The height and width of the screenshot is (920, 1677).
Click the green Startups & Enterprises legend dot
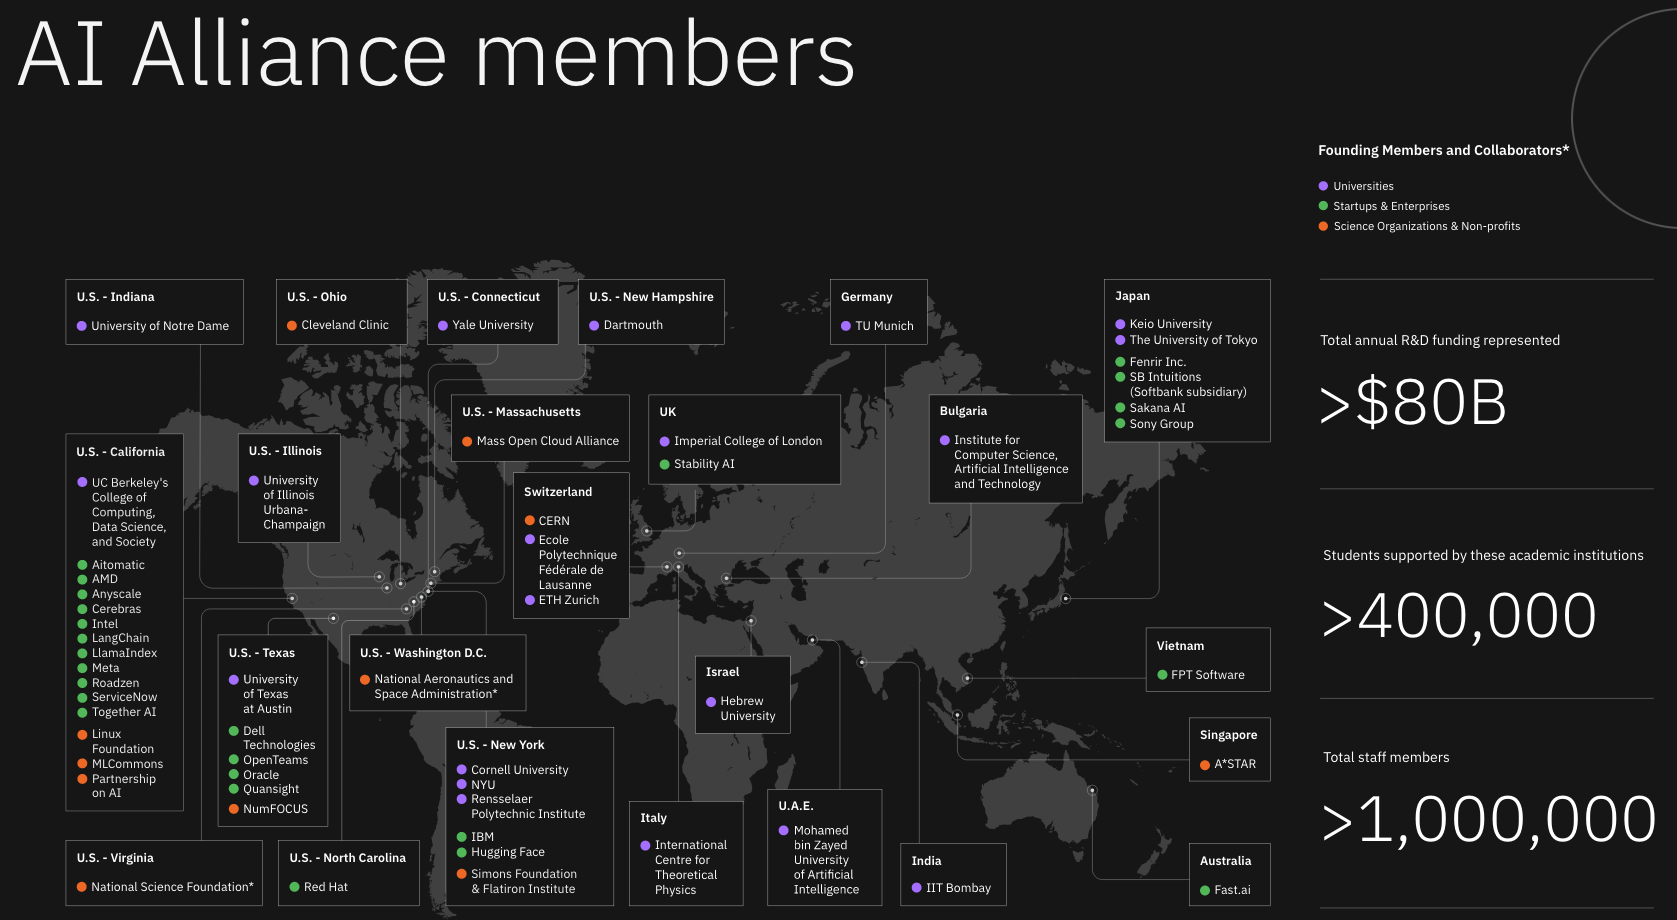click(1322, 206)
